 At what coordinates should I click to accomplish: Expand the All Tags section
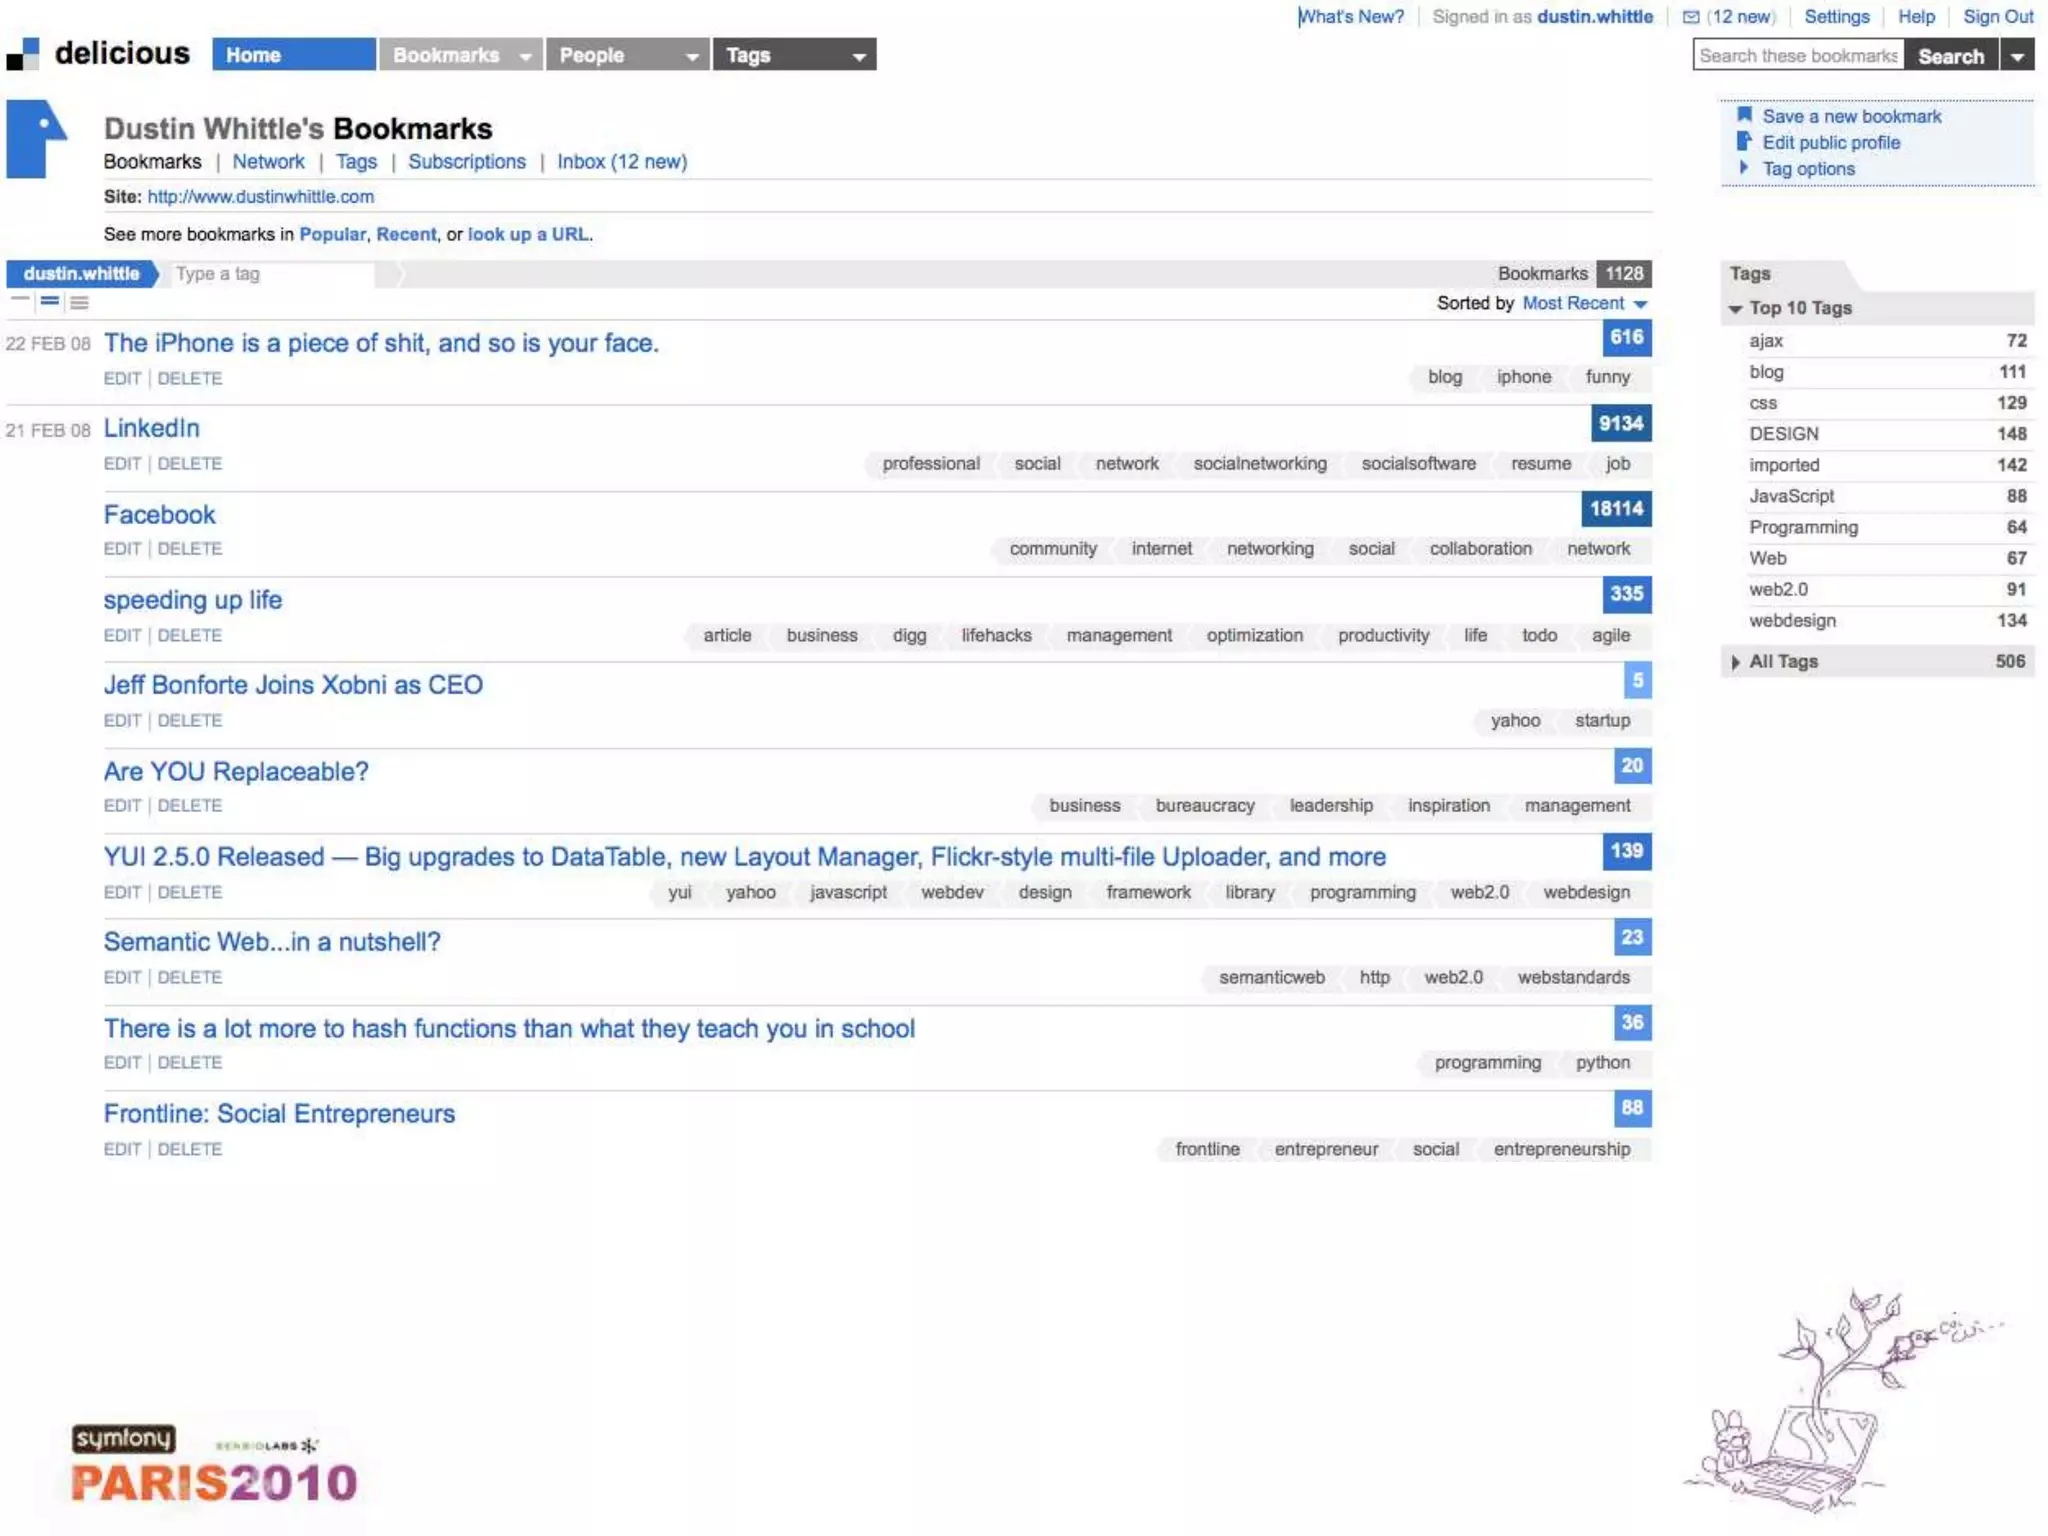click(1736, 662)
